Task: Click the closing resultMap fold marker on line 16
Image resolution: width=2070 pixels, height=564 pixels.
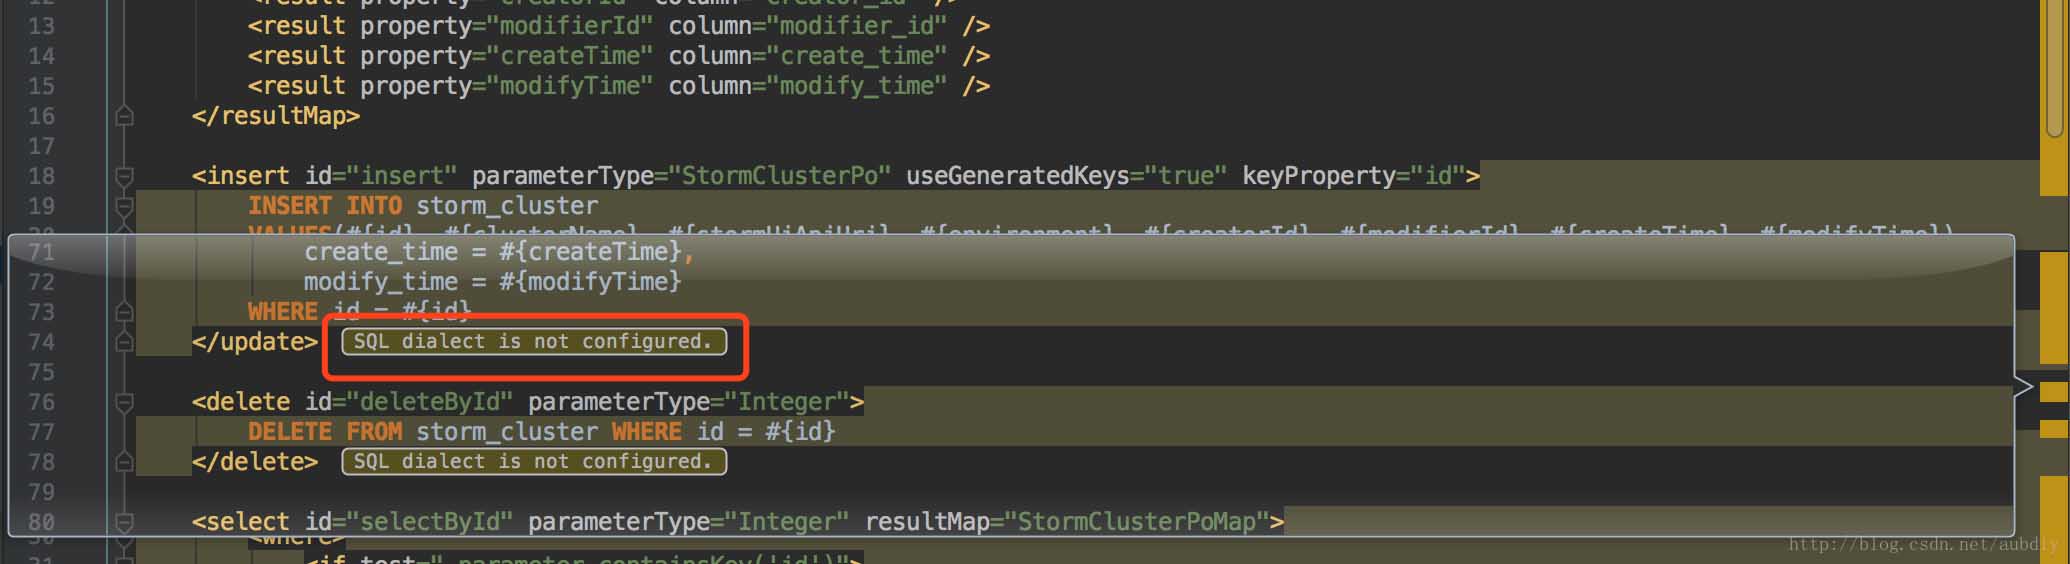Action: [124, 117]
